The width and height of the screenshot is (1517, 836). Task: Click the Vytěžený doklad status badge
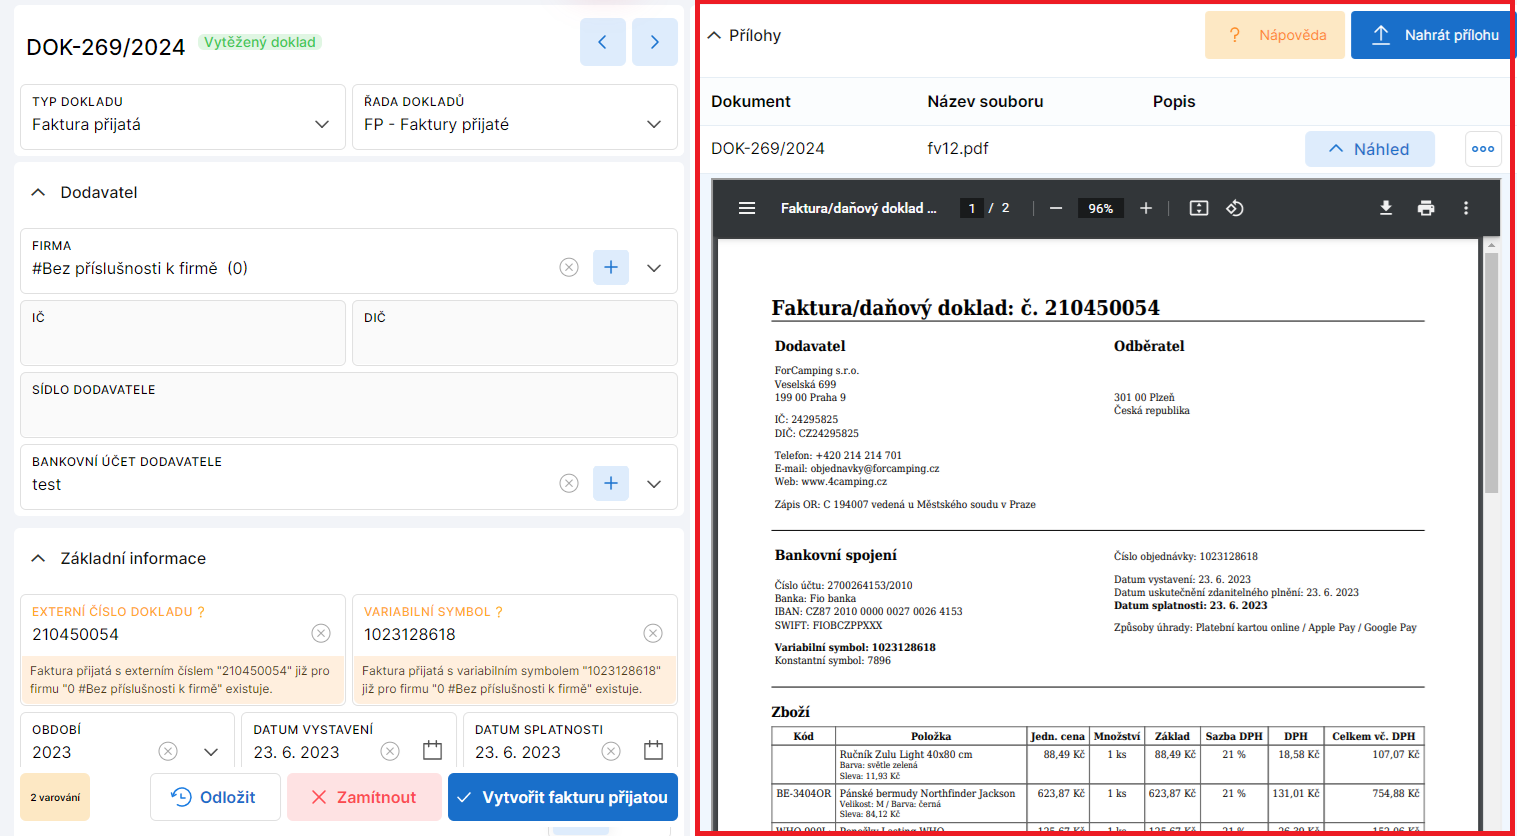260,42
